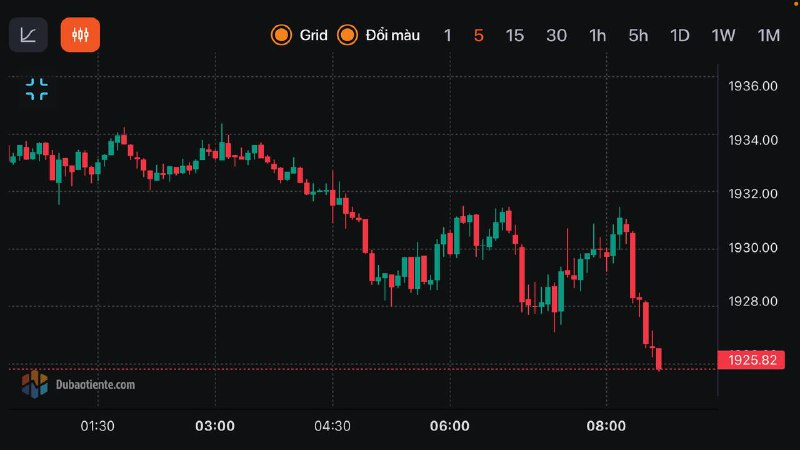The image size is (800, 450).
Task: Select the 1 minute timeframe
Action: pos(448,35)
